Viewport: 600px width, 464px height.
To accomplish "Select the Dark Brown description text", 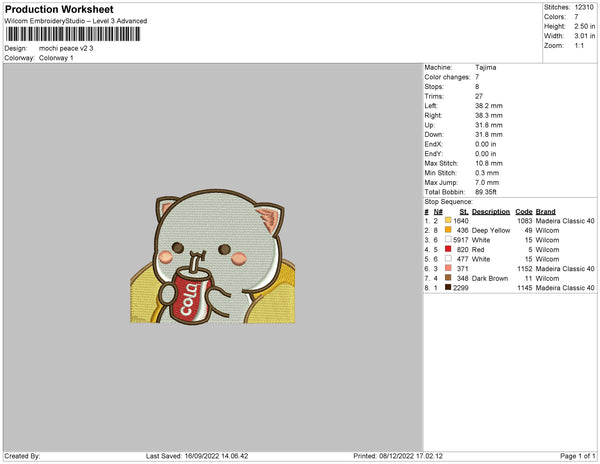I will (490, 278).
